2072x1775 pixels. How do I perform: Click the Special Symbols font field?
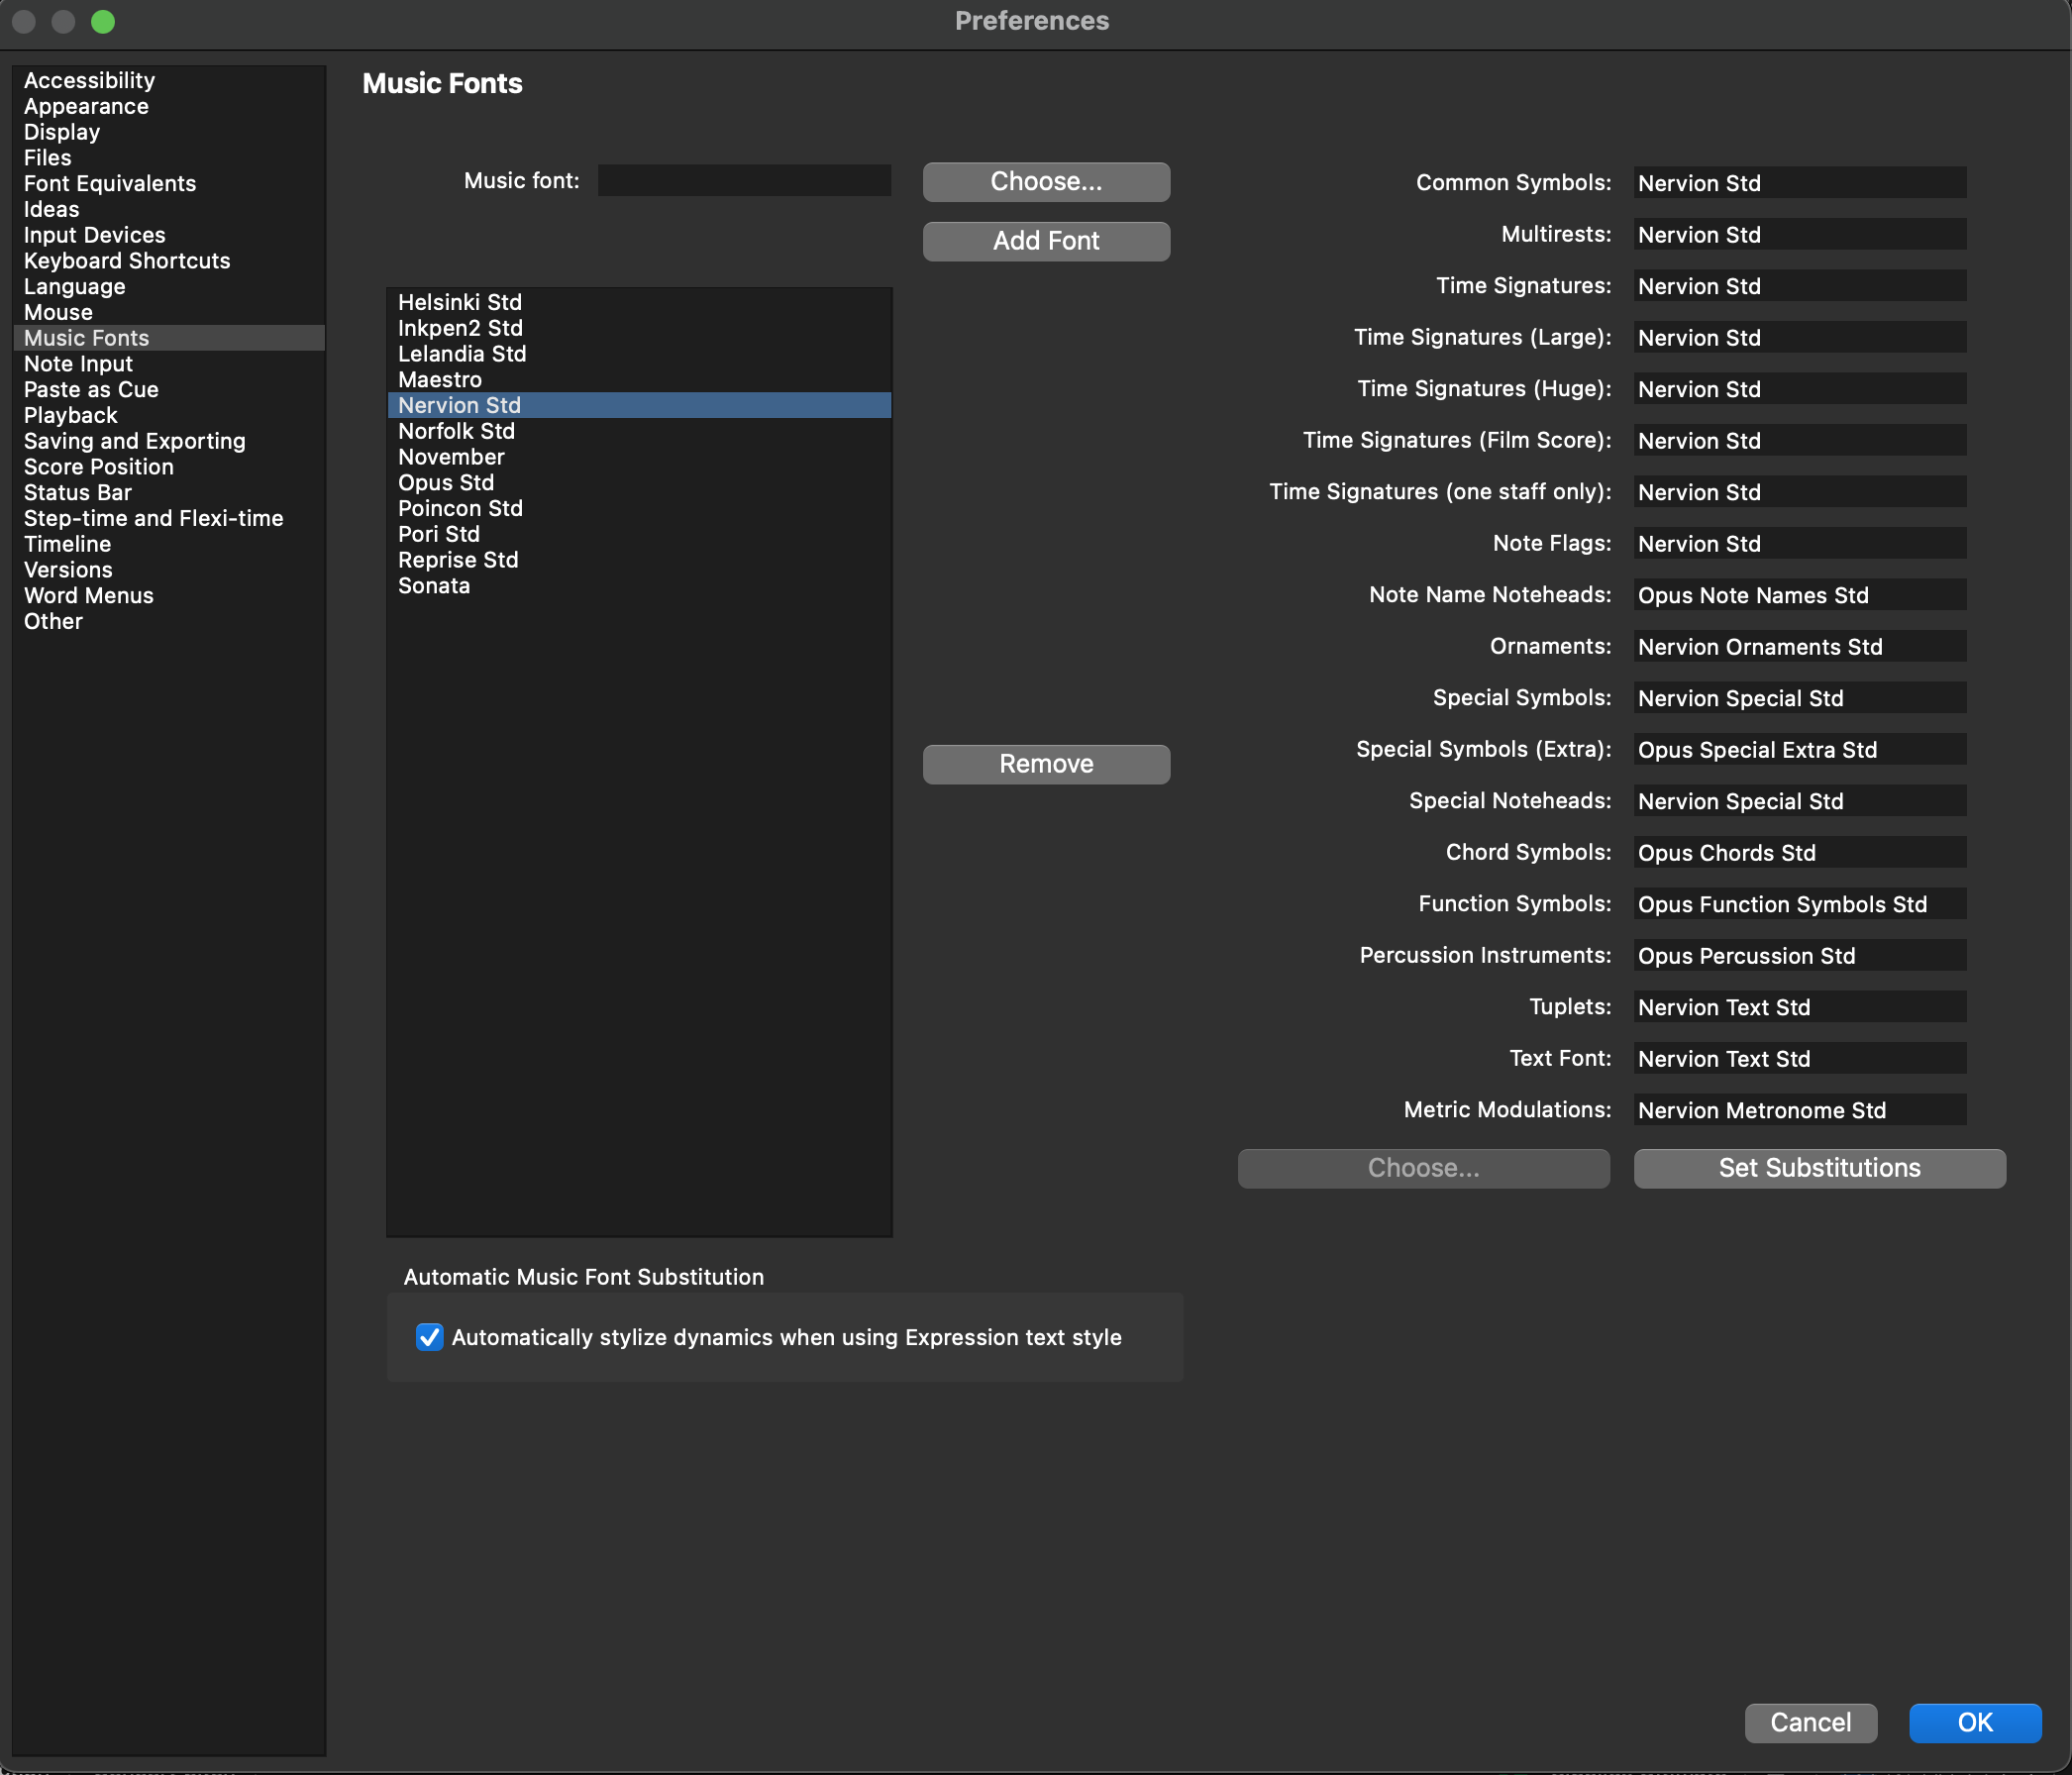click(x=1800, y=698)
